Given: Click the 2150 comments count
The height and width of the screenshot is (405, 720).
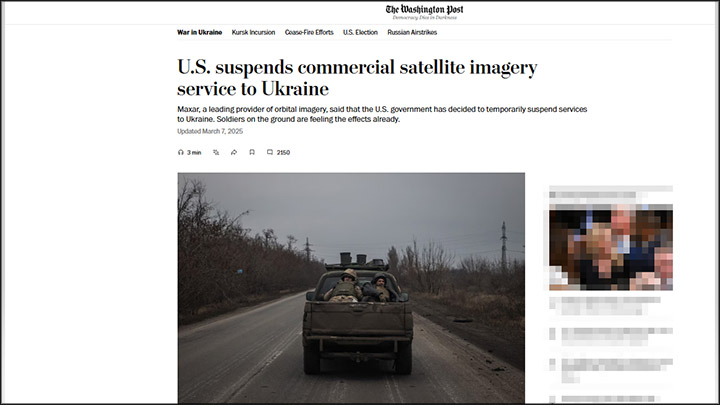Looking at the screenshot, I should click(x=283, y=152).
